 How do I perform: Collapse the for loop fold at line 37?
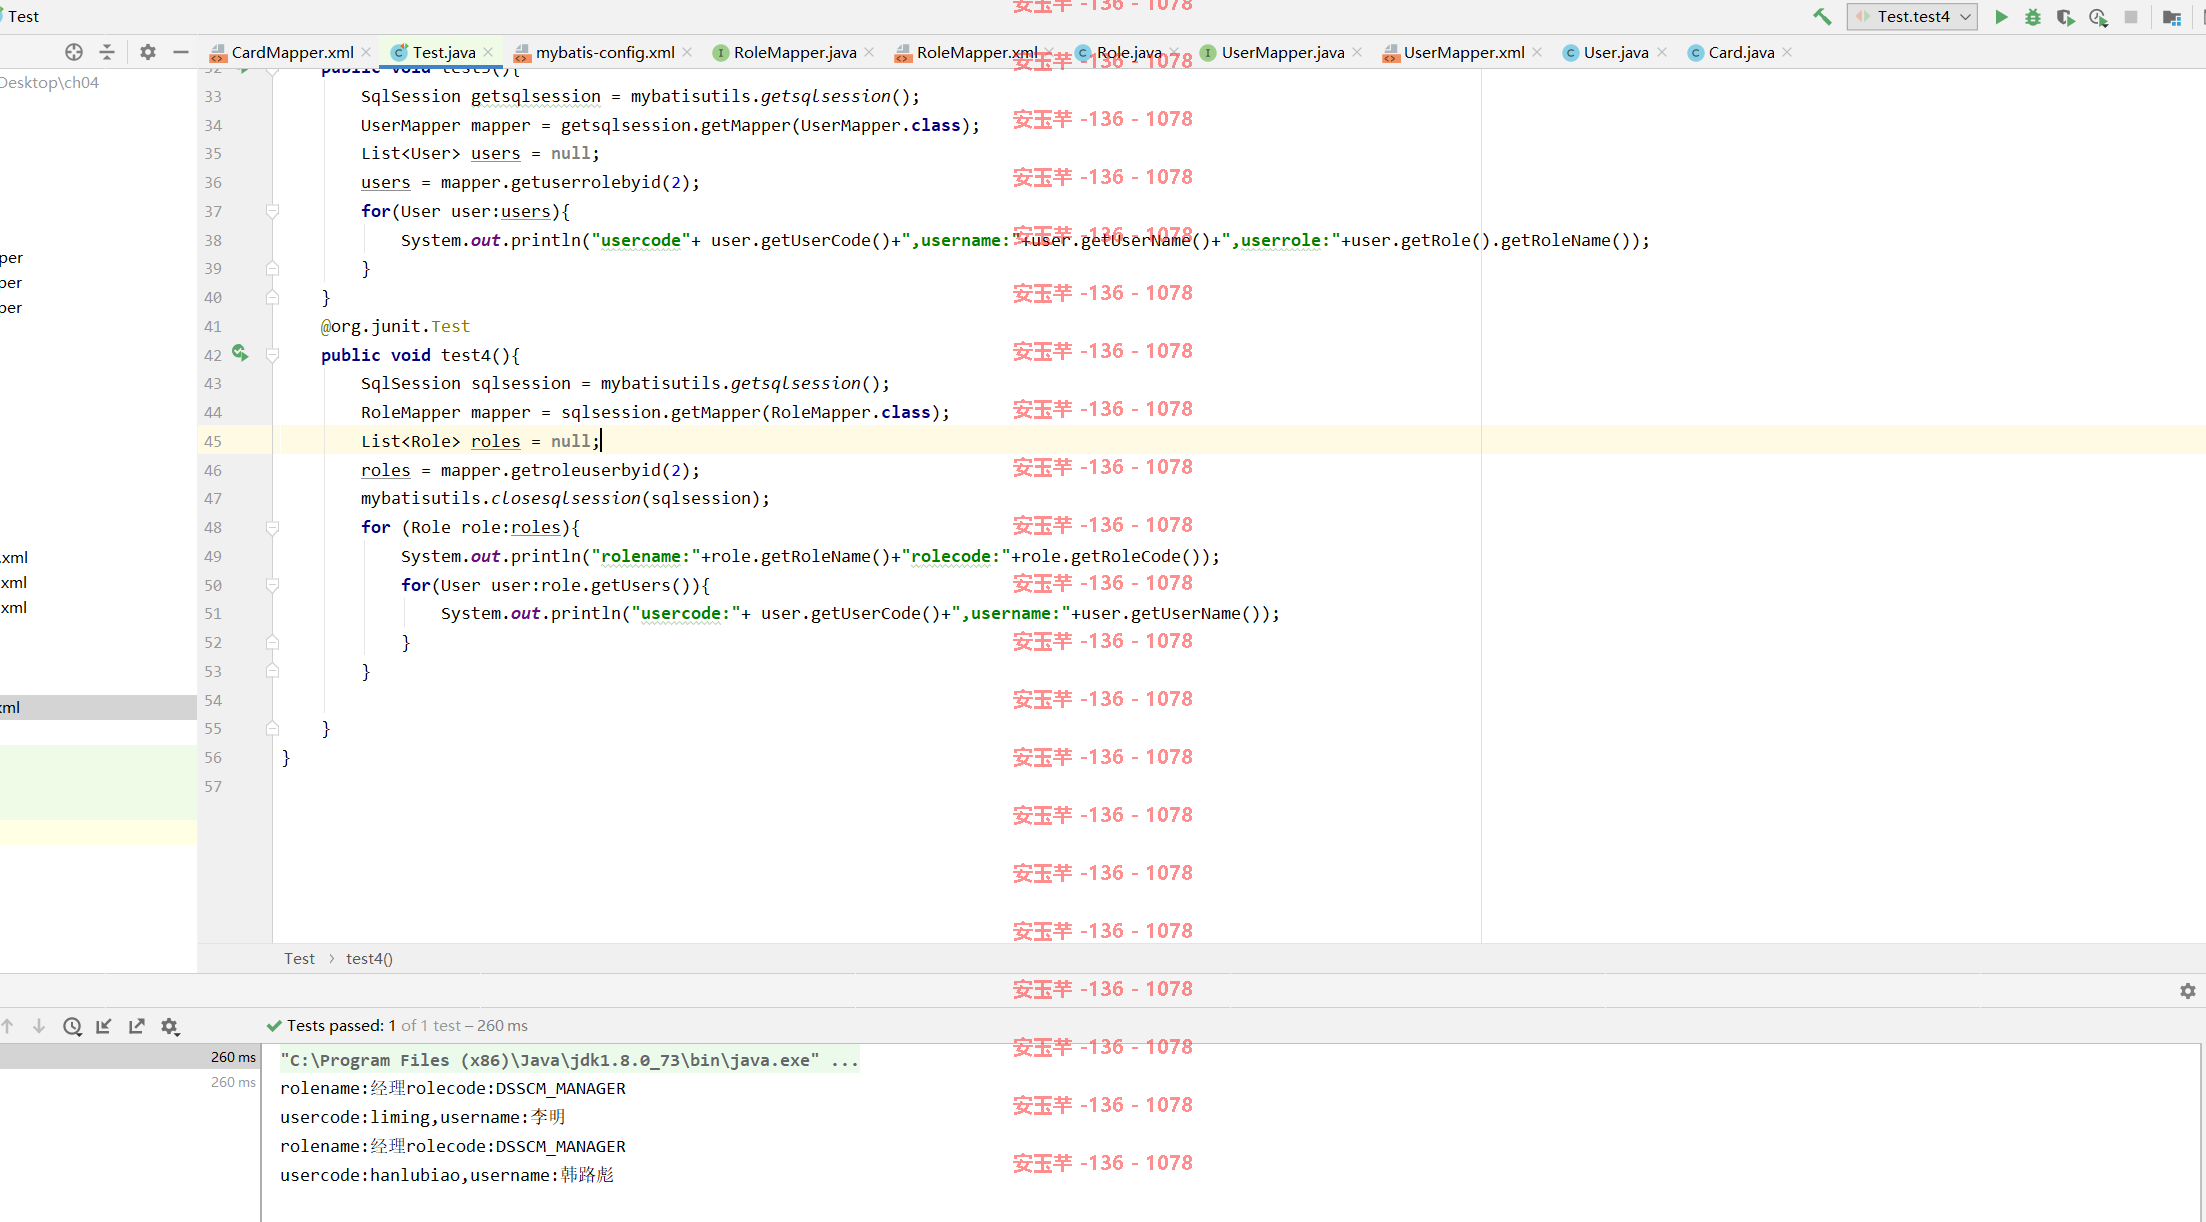click(272, 211)
